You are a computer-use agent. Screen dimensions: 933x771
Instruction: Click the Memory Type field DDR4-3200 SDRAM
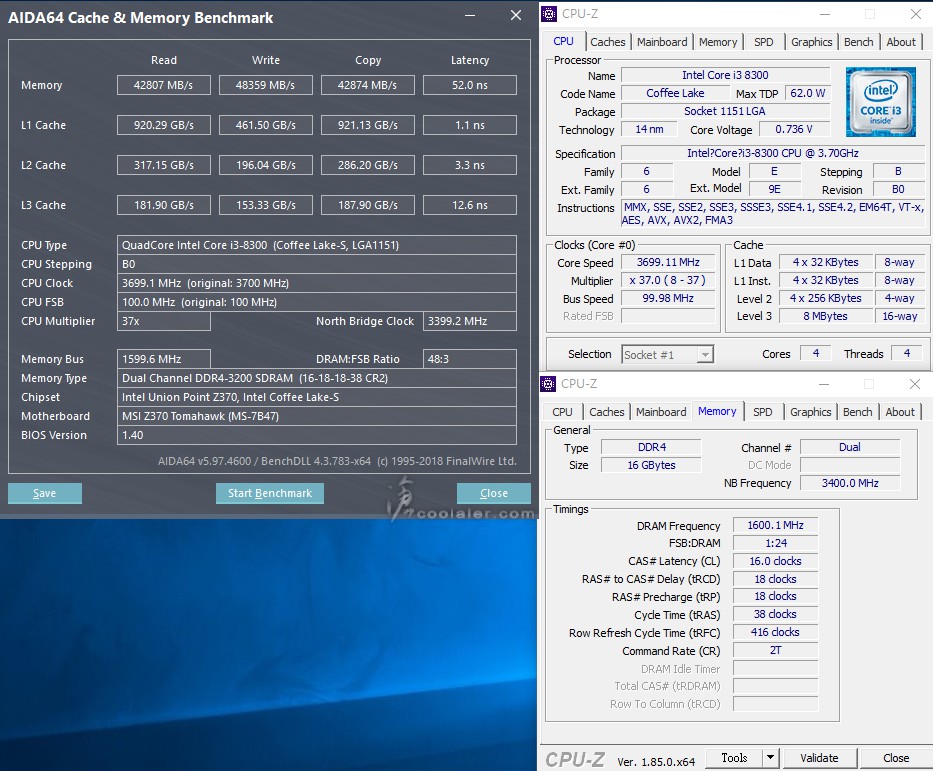tap(317, 378)
